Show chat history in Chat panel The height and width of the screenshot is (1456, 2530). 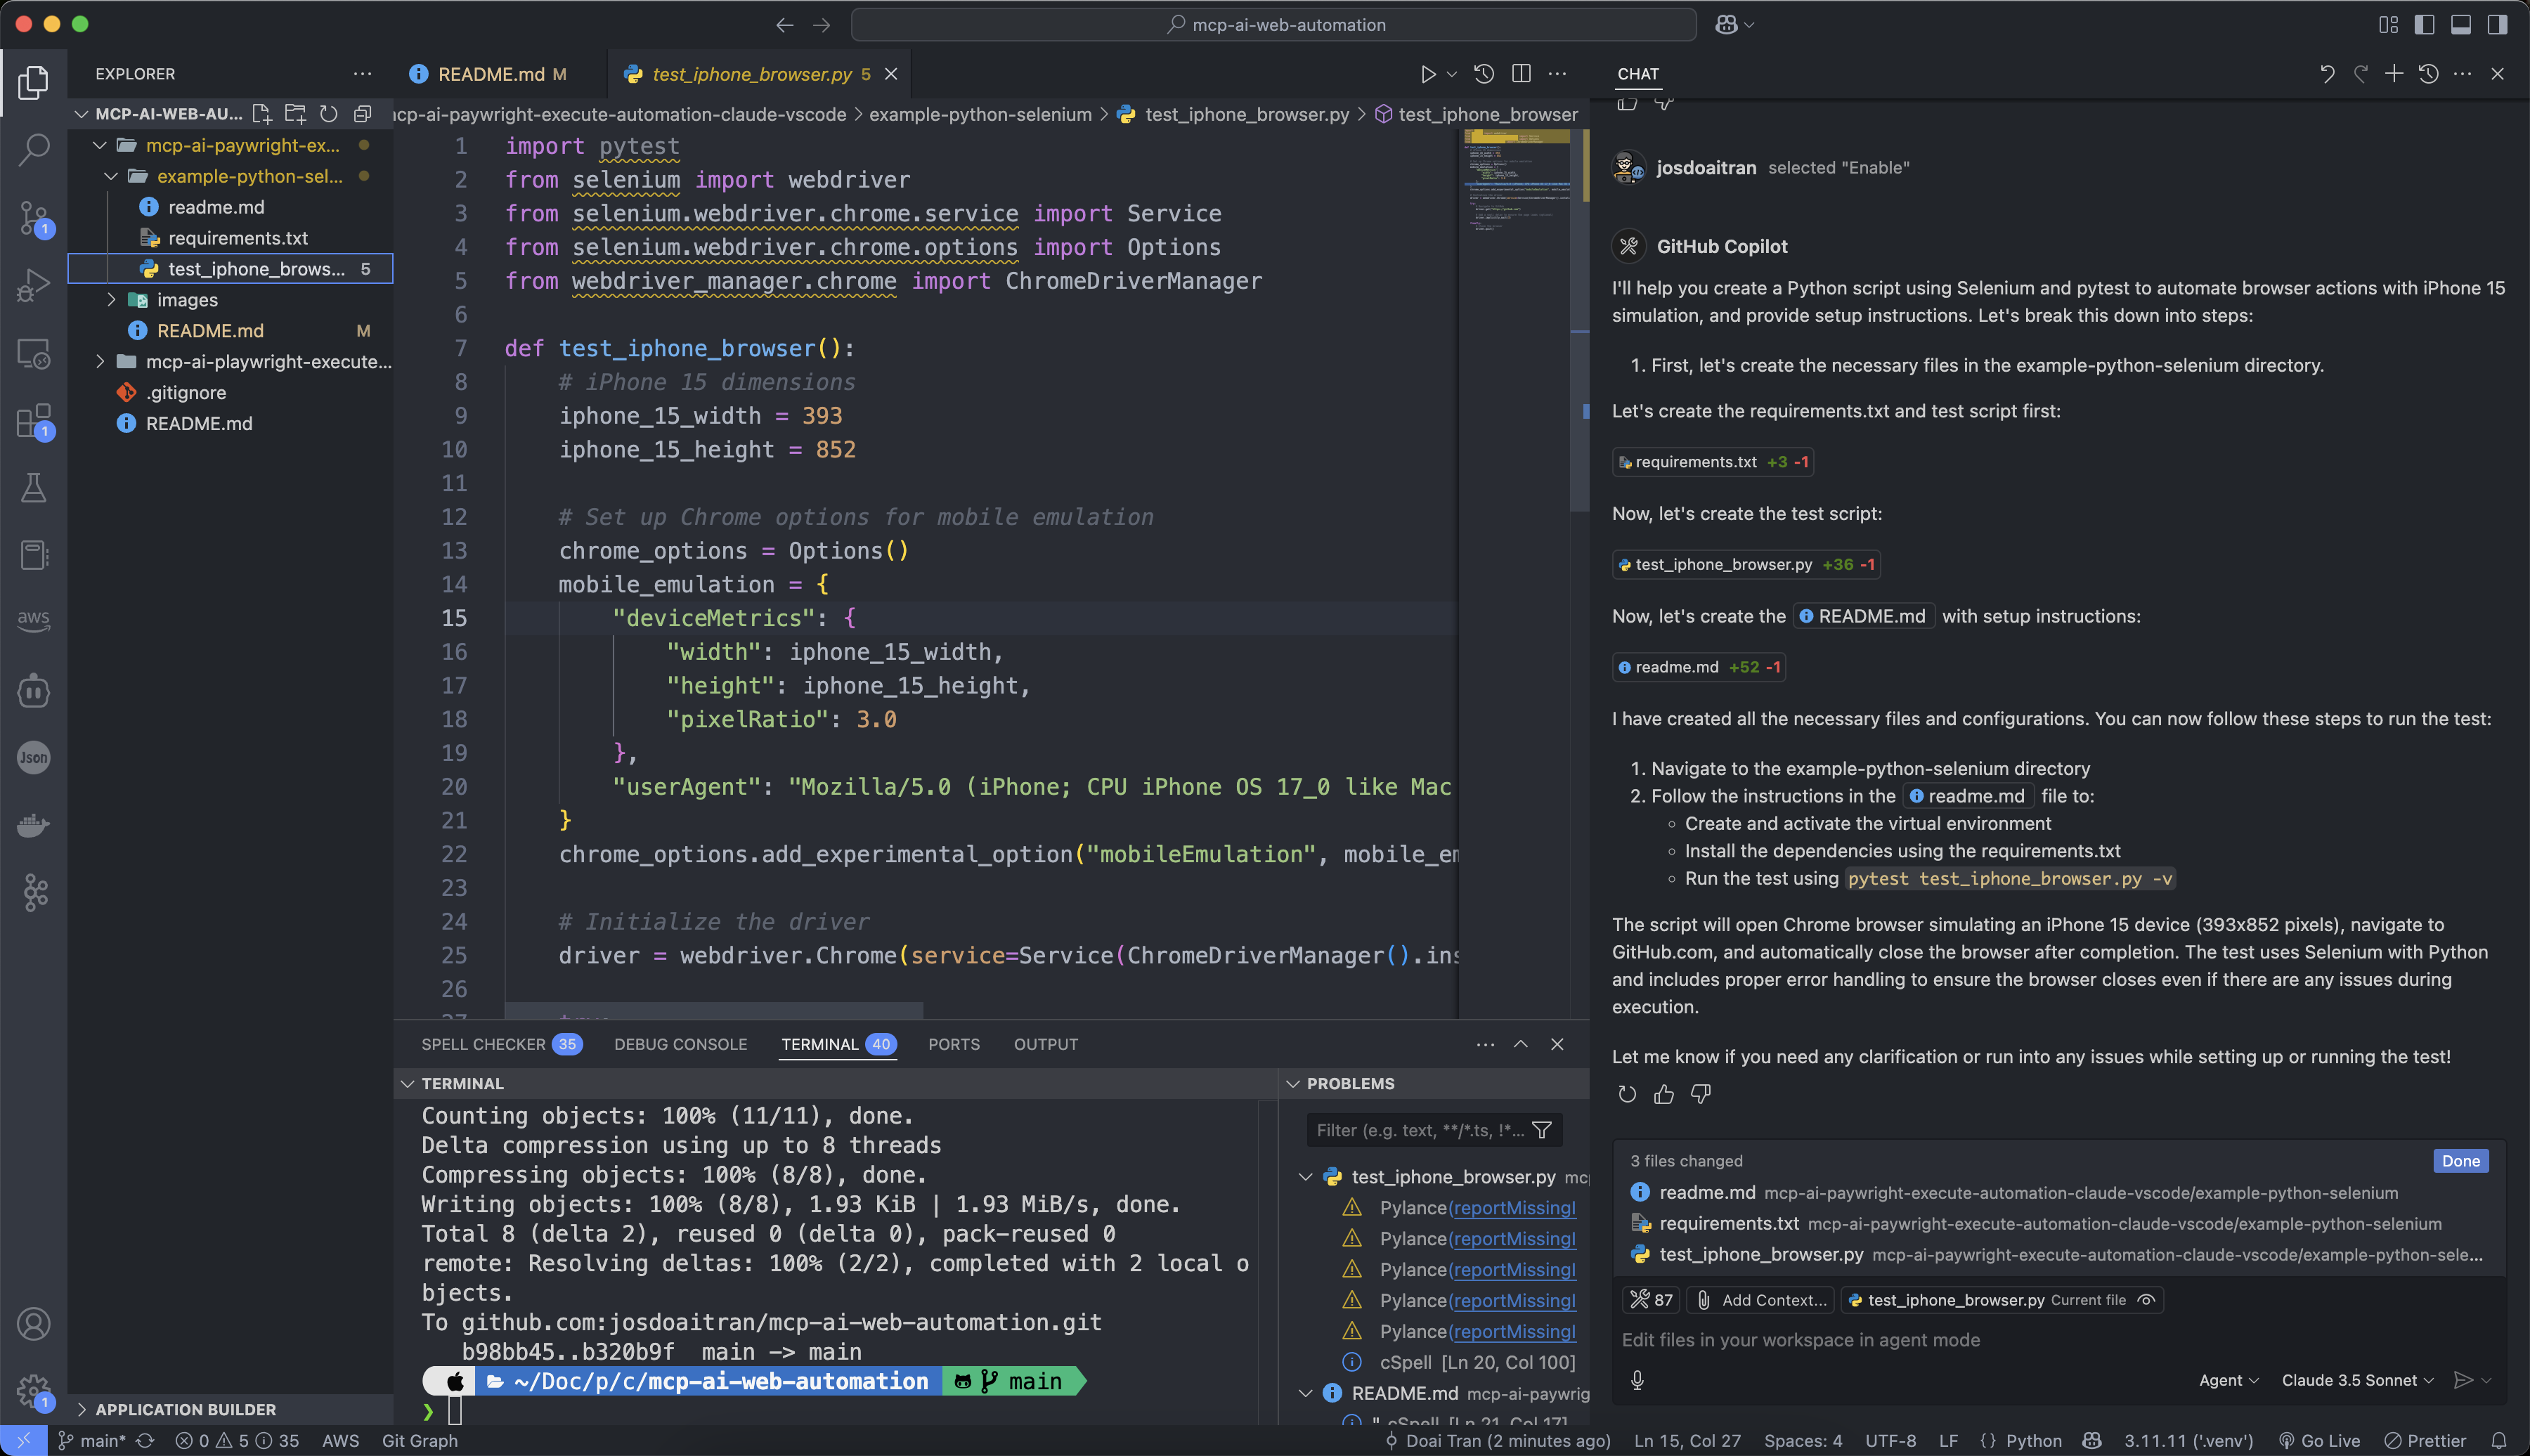coord(2428,74)
